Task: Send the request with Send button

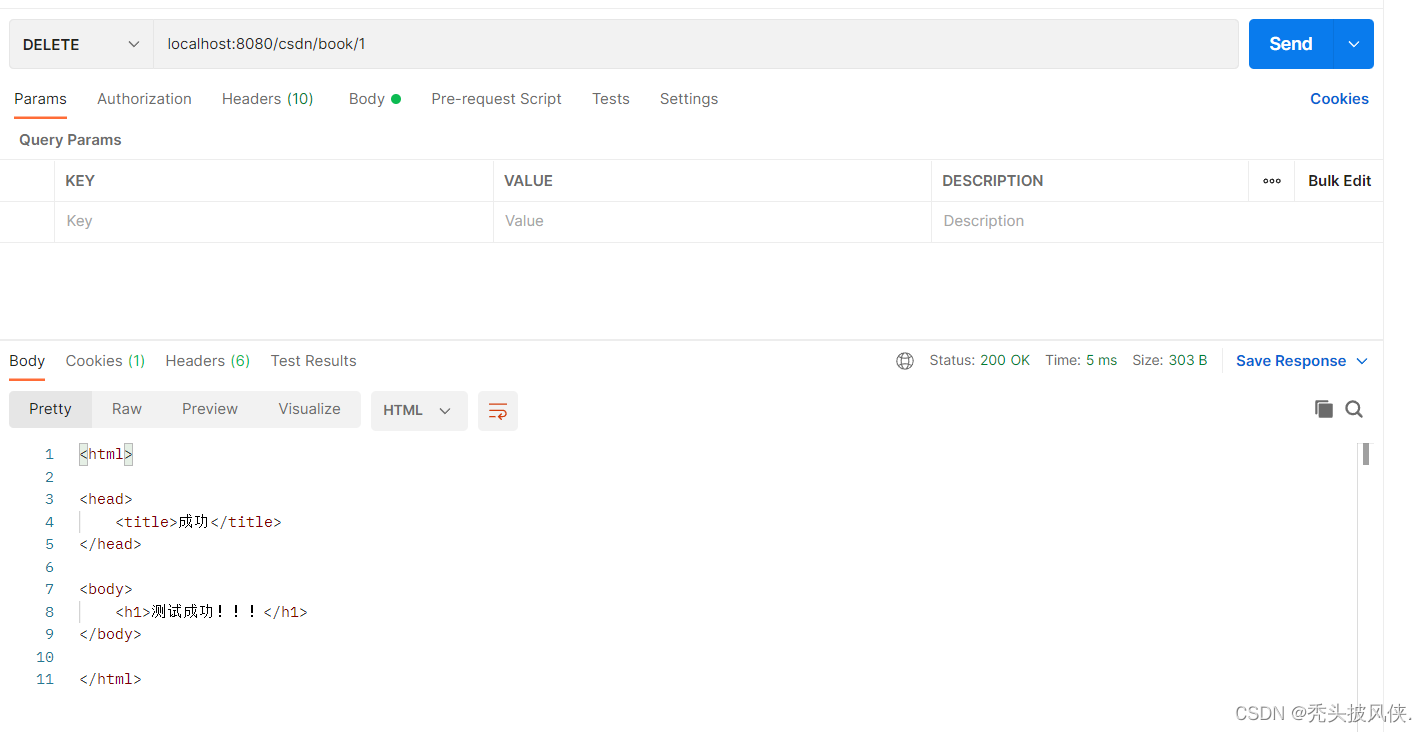Action: click(1291, 44)
